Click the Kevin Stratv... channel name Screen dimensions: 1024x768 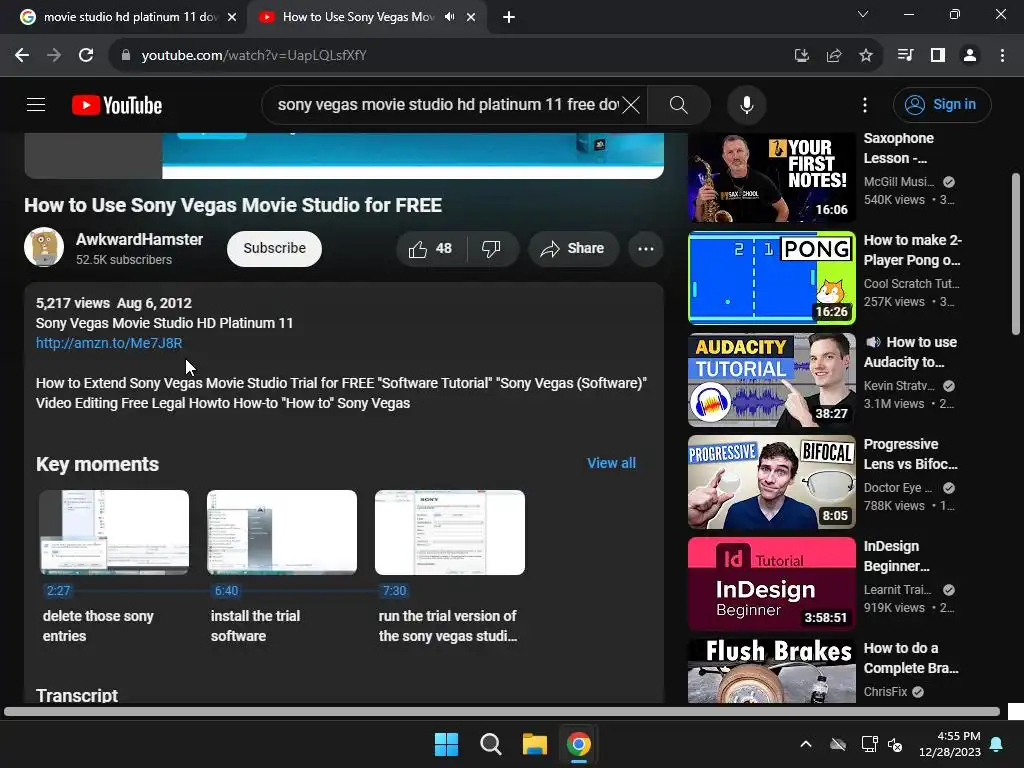pos(899,385)
